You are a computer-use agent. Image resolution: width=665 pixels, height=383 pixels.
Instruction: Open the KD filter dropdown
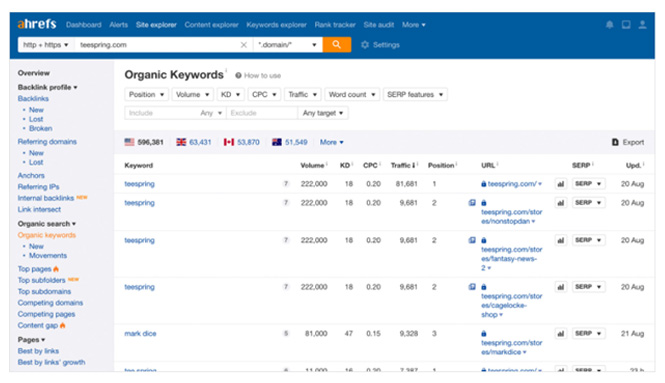click(230, 95)
